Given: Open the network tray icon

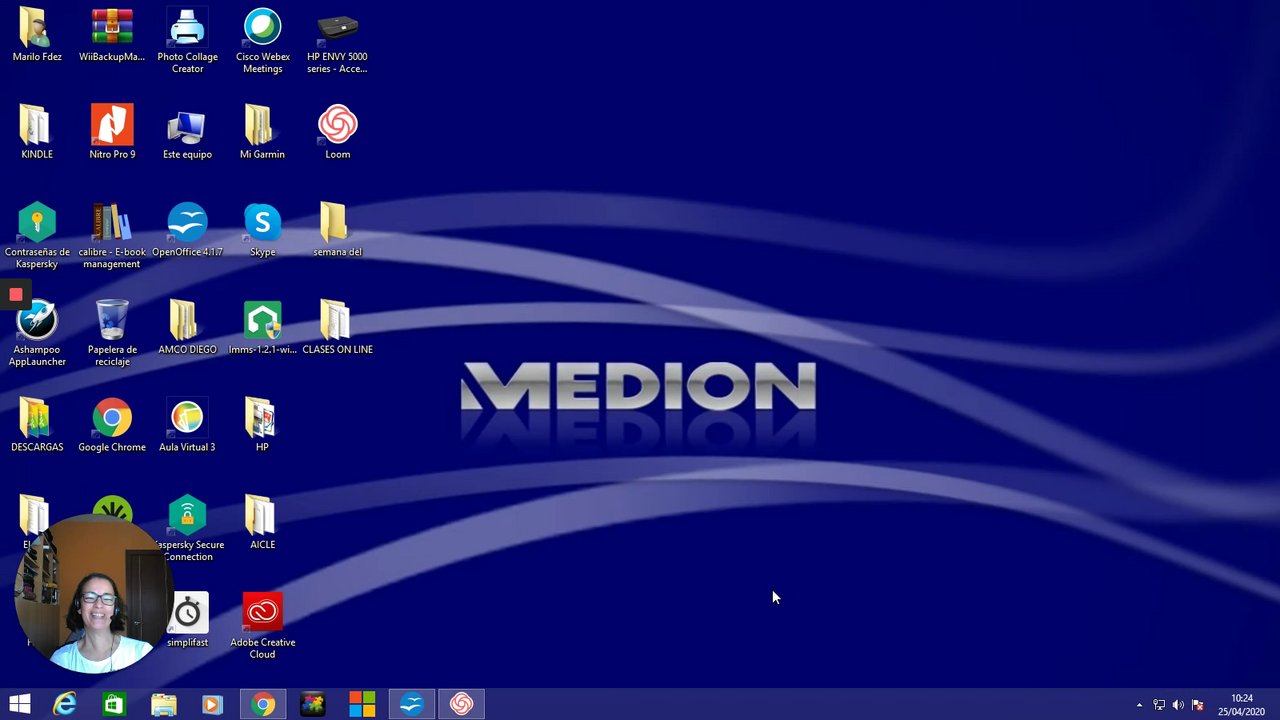Looking at the screenshot, I should 1159,705.
